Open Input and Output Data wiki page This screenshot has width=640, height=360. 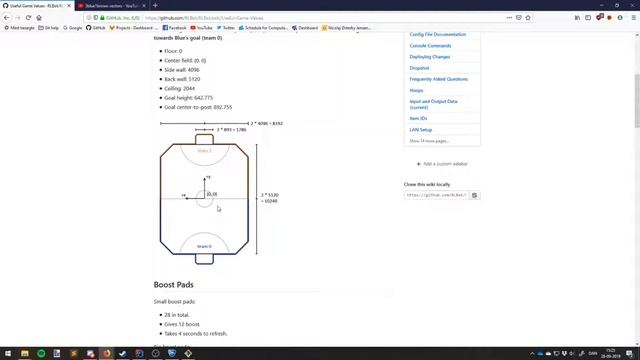(x=433, y=104)
